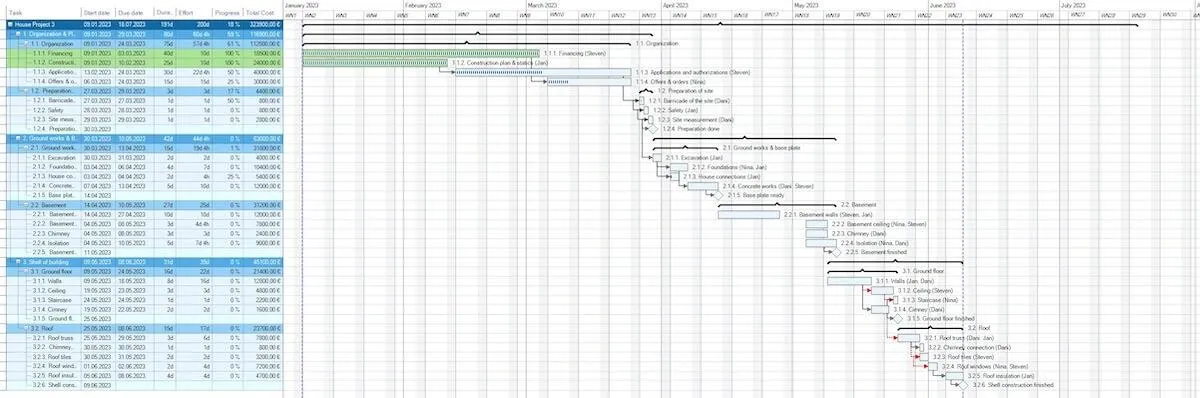The width and height of the screenshot is (1200, 398).
Task: Click the July 2023 month header
Action: click(1073, 5)
